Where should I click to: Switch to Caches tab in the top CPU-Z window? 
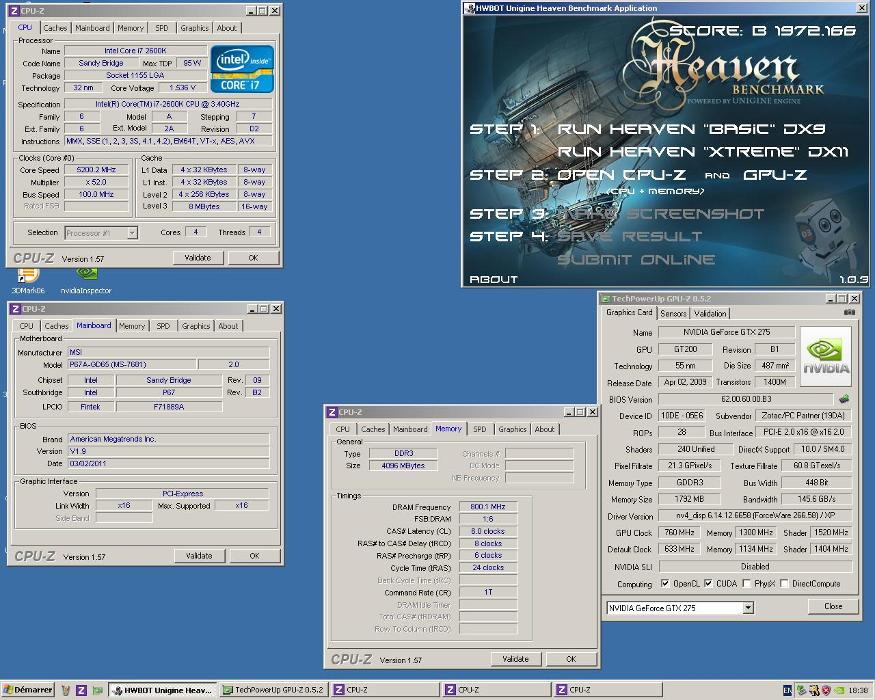click(55, 28)
